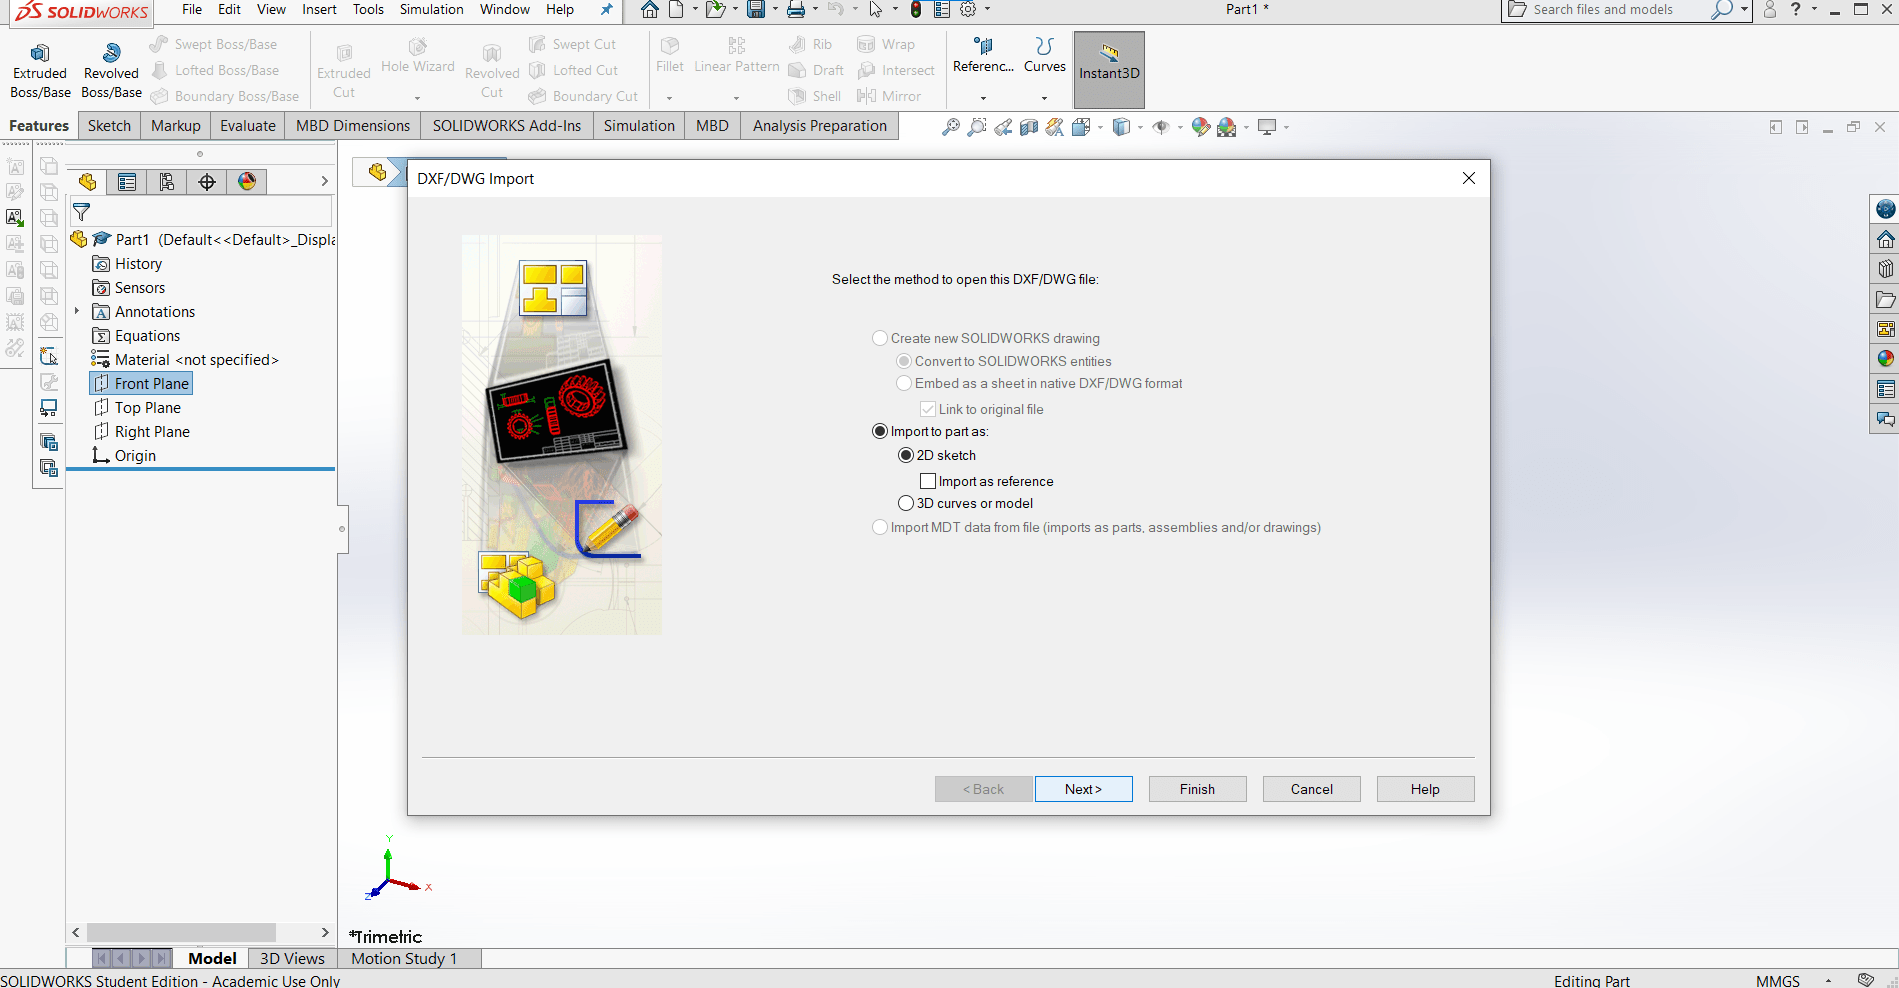Open the Reference Geometry dropdown arrow
1899x988 pixels.
[983, 98]
